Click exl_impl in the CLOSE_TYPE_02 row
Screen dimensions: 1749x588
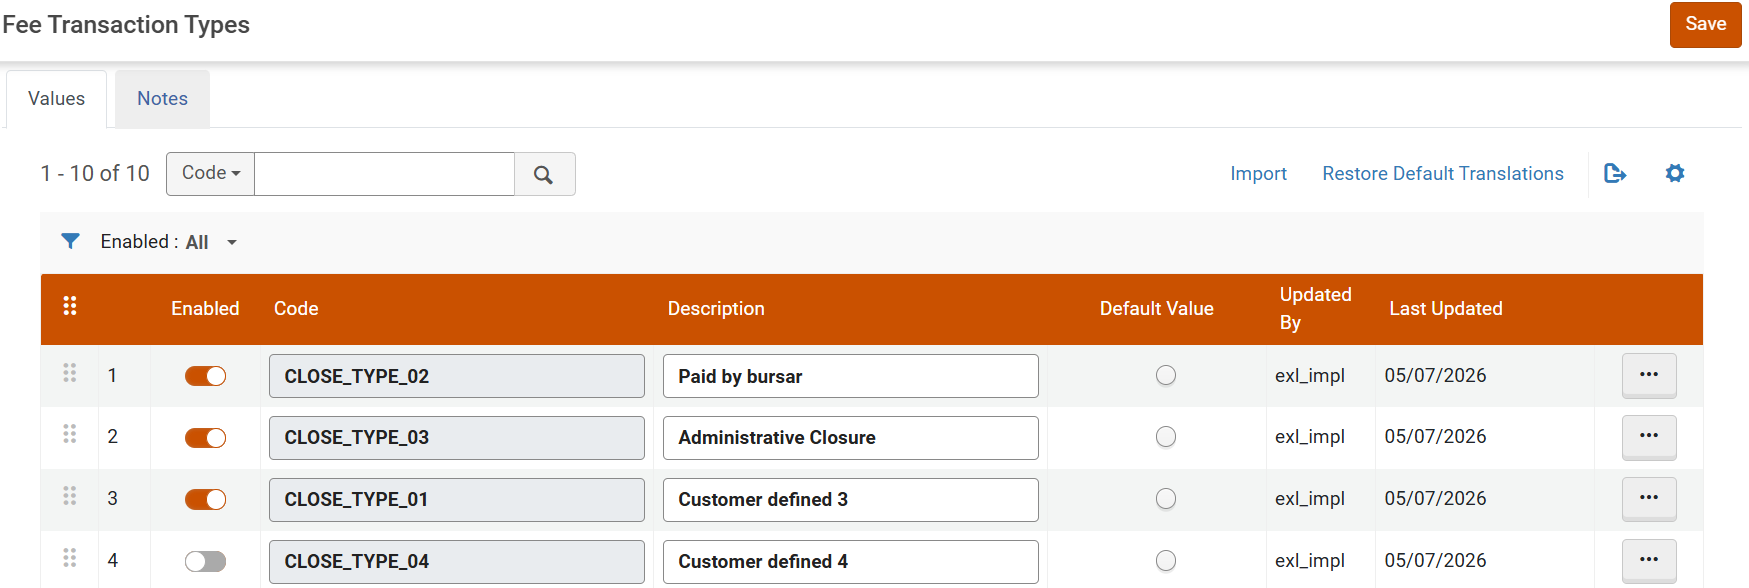coord(1310,376)
